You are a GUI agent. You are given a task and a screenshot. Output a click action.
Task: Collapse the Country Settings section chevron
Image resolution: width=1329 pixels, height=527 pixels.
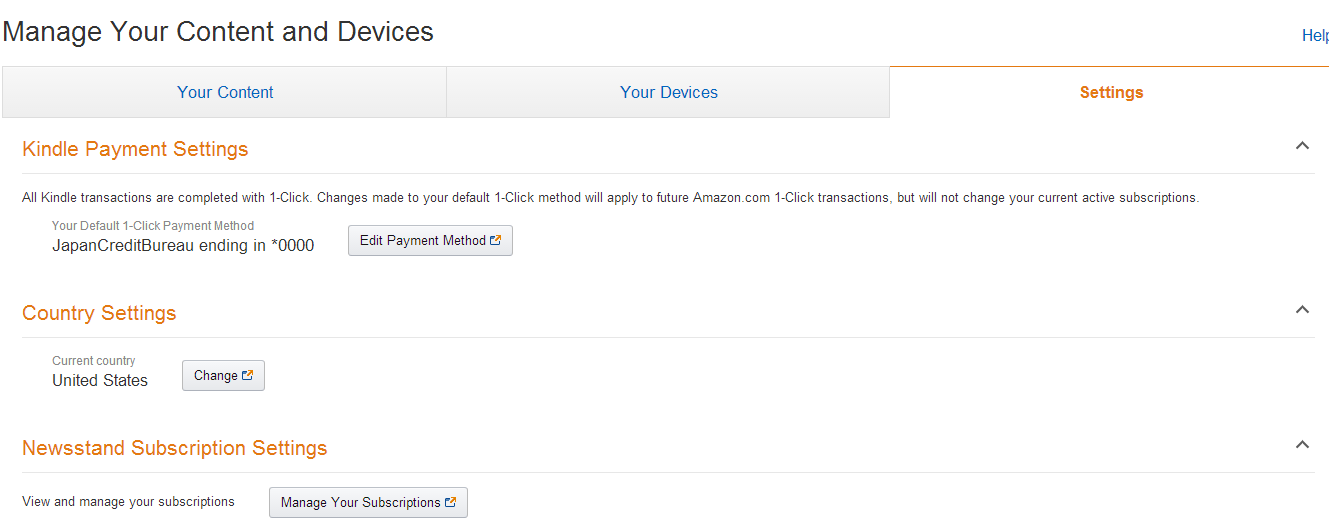[1302, 310]
